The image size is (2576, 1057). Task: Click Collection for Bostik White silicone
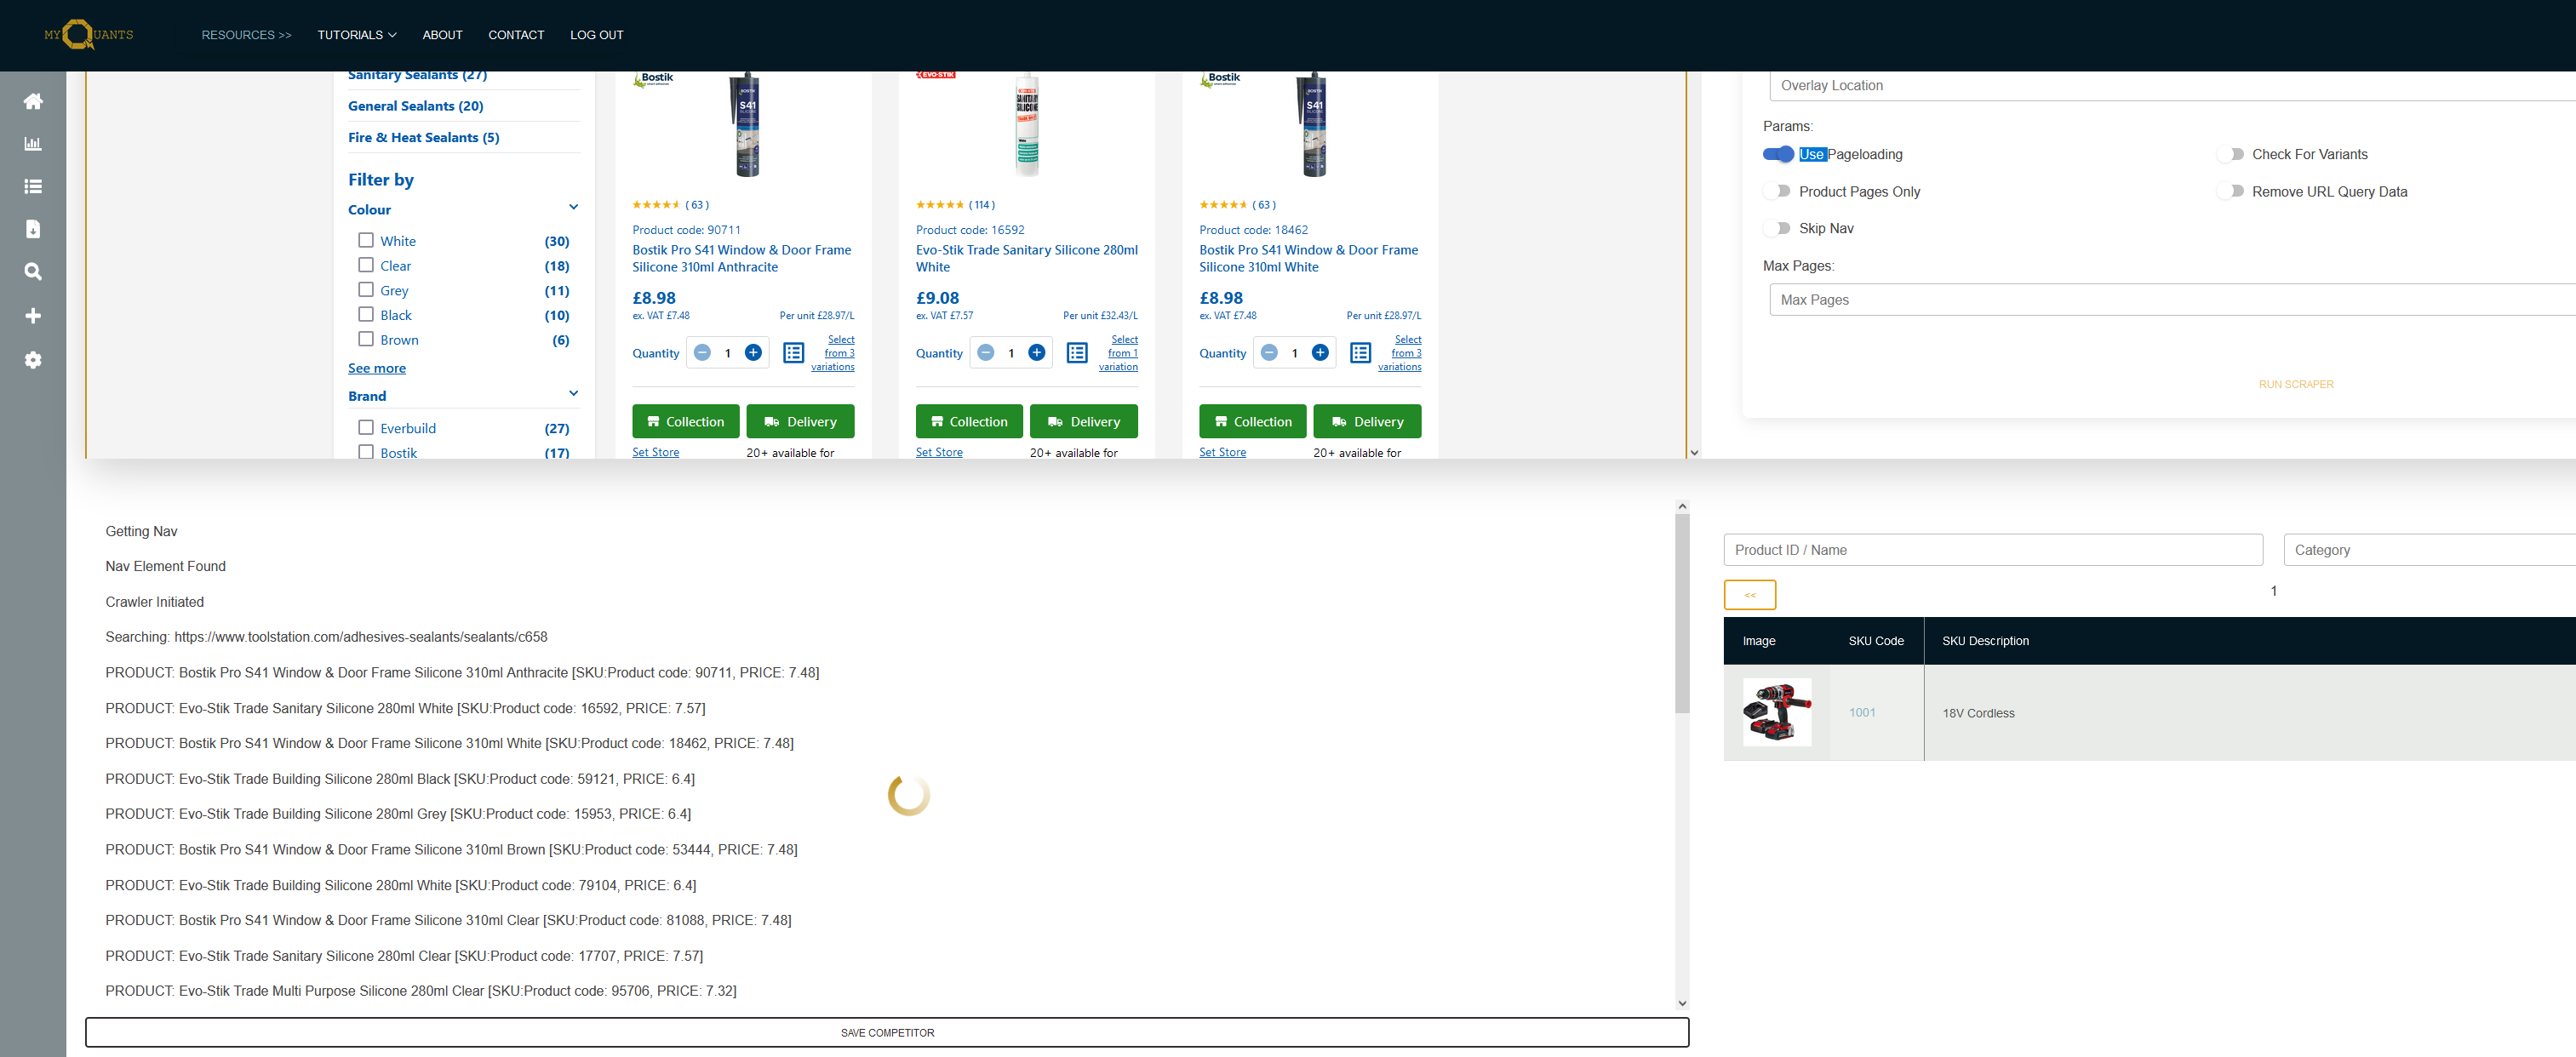1253,422
